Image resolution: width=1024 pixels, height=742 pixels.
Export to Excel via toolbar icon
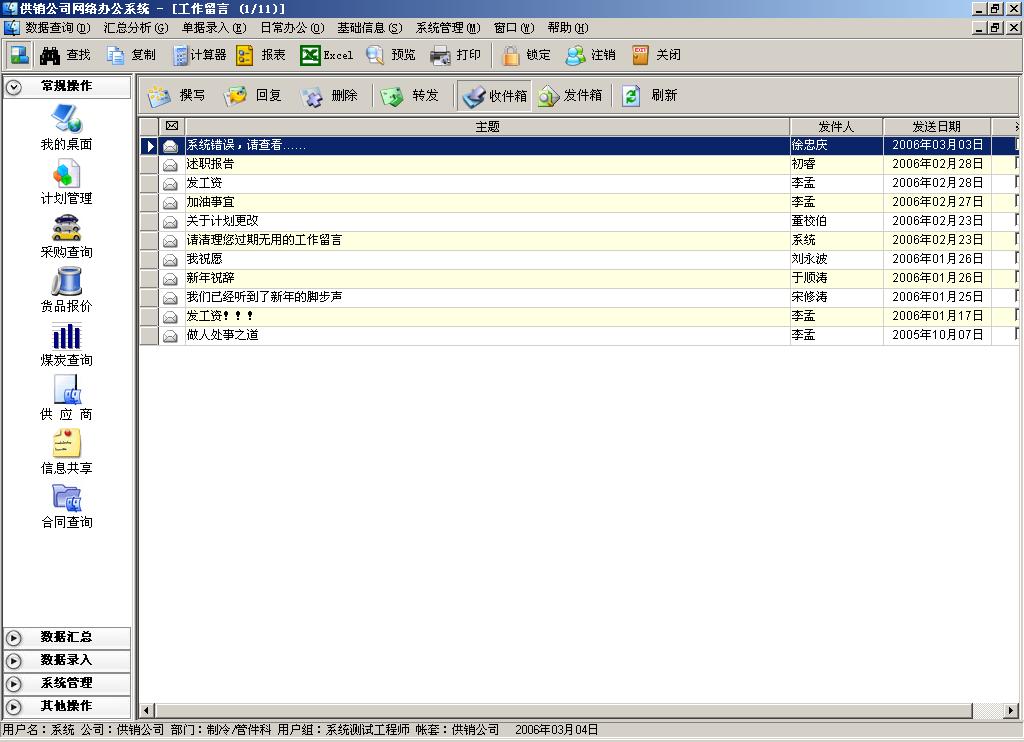[x=310, y=56]
